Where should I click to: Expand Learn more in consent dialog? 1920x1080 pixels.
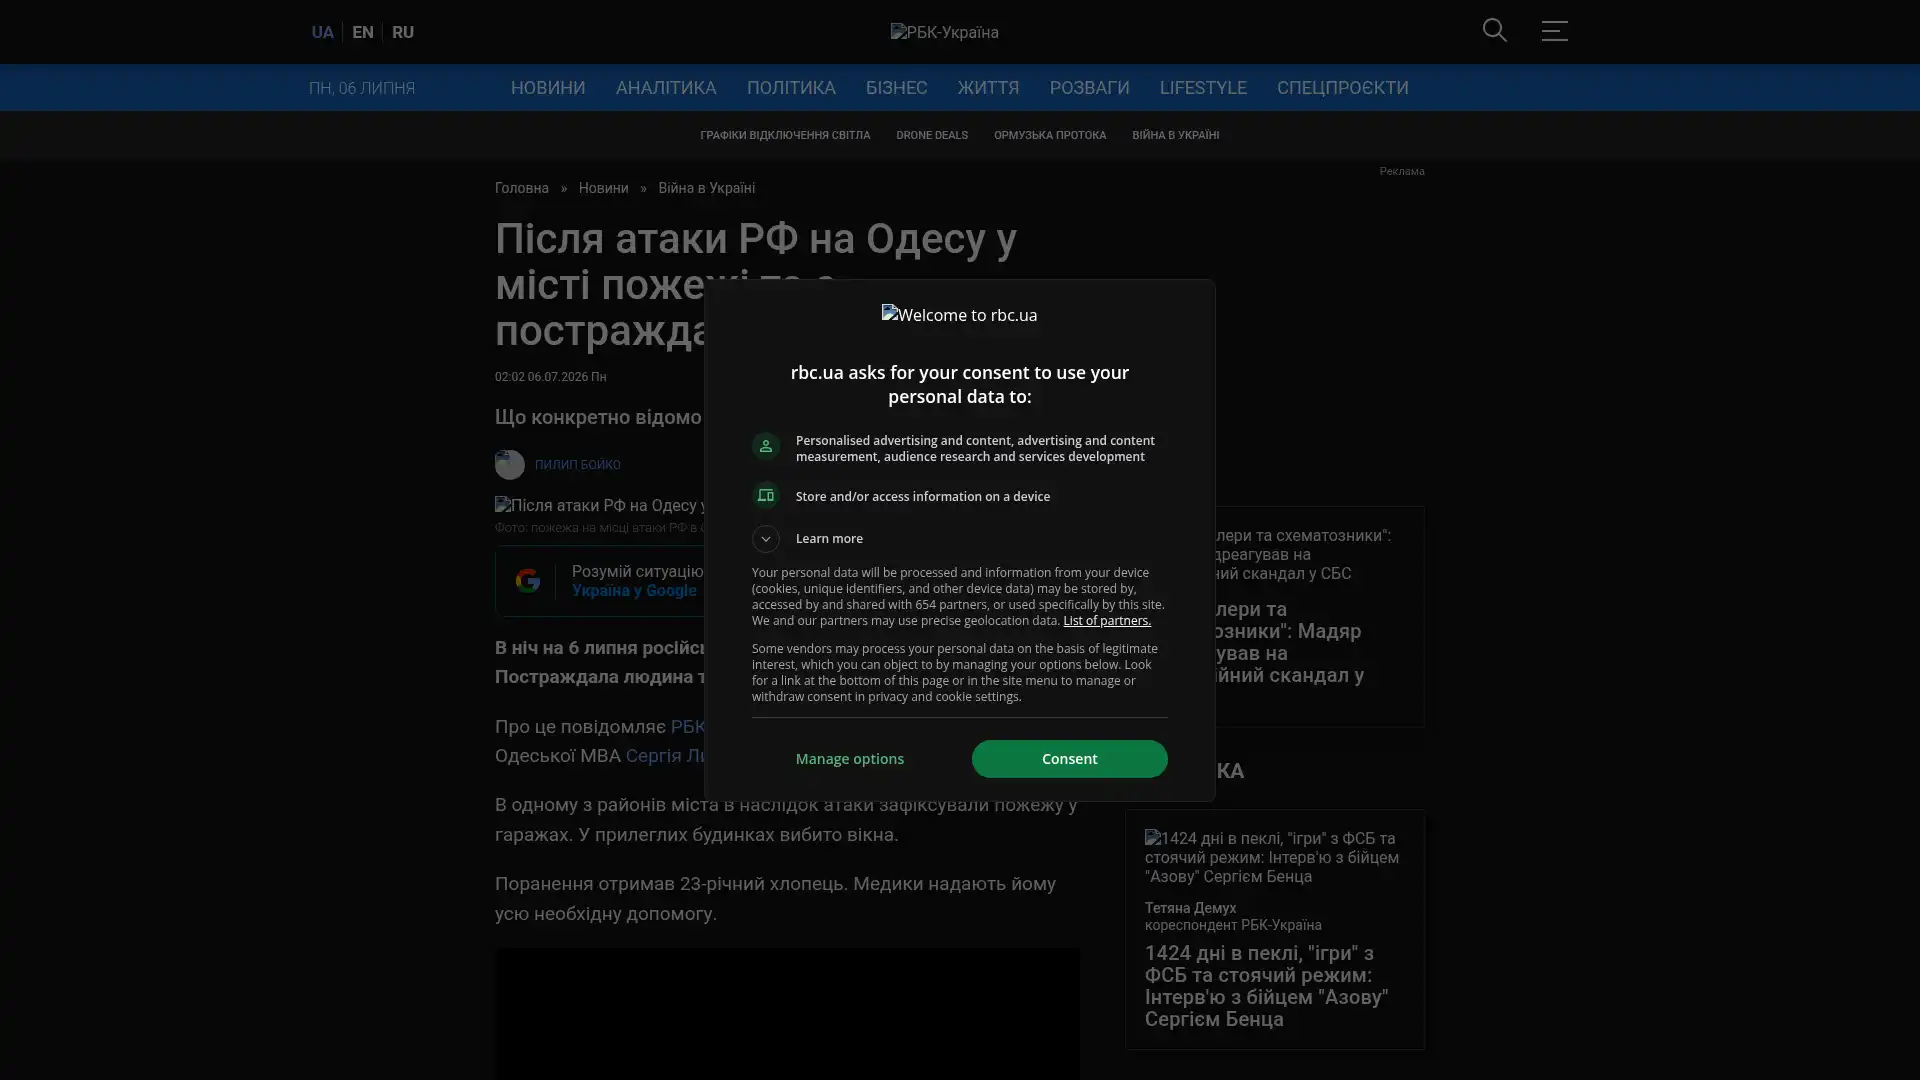click(x=808, y=539)
